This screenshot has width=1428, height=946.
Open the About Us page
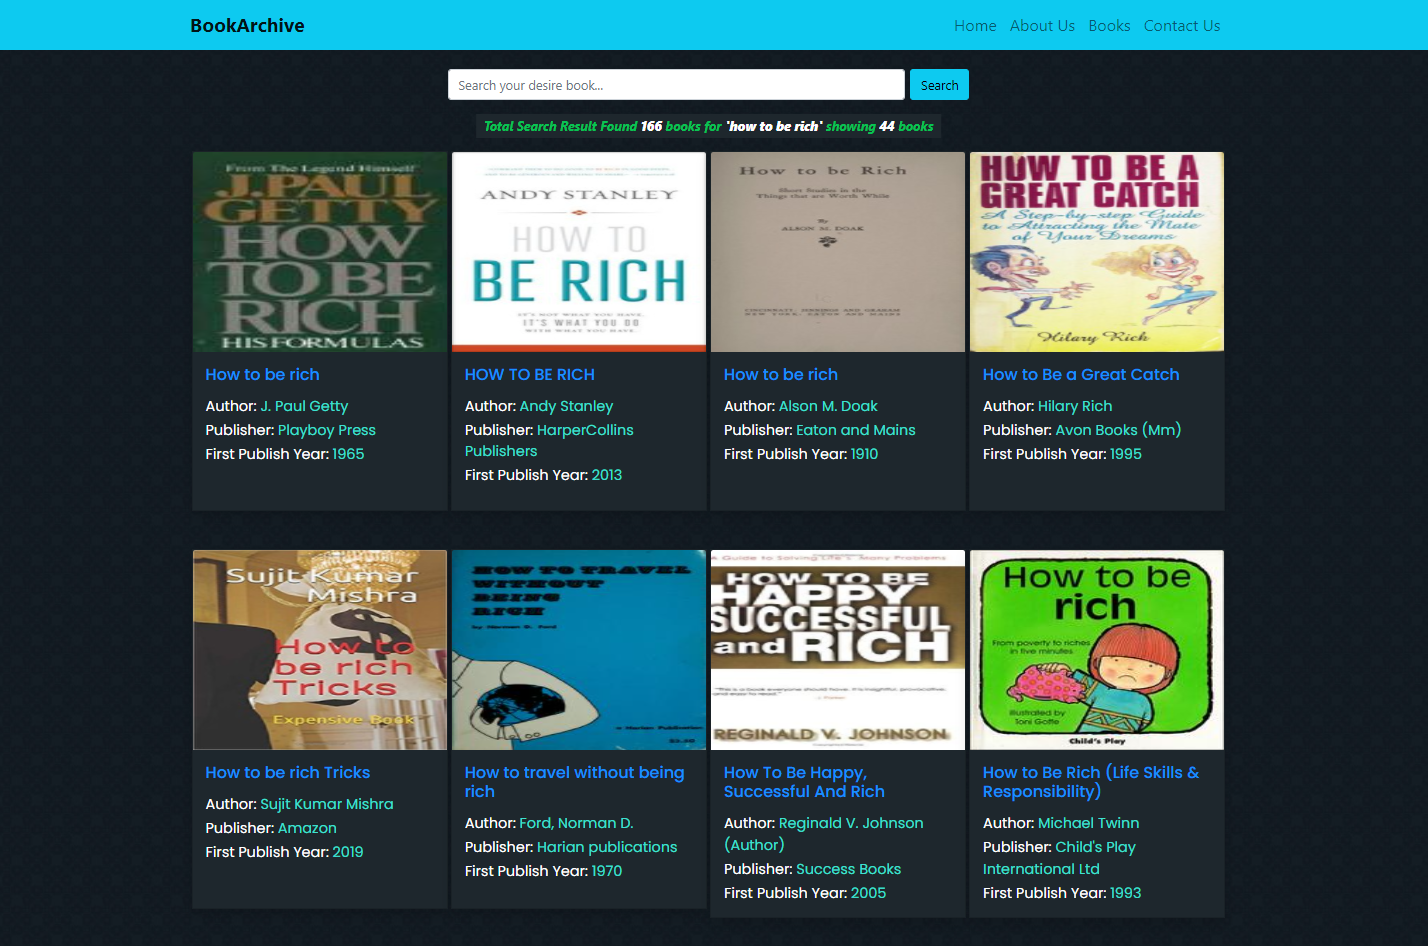tap(1042, 26)
